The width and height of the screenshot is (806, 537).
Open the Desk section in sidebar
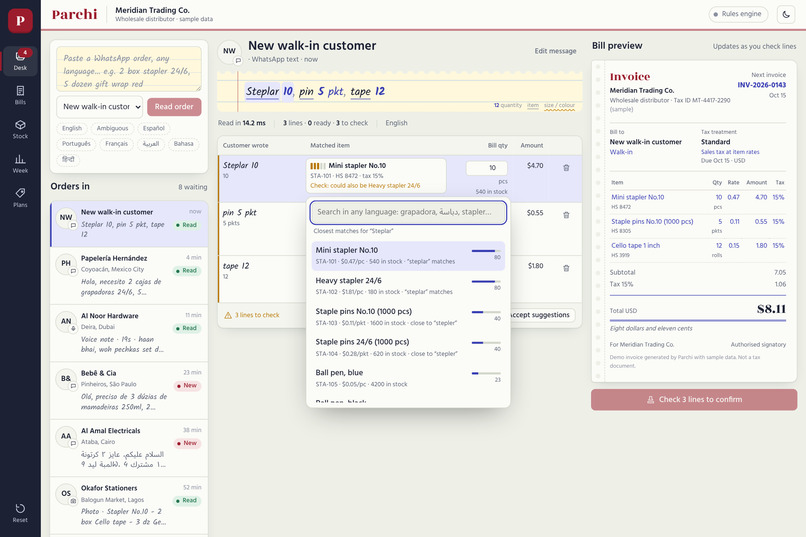(20, 61)
